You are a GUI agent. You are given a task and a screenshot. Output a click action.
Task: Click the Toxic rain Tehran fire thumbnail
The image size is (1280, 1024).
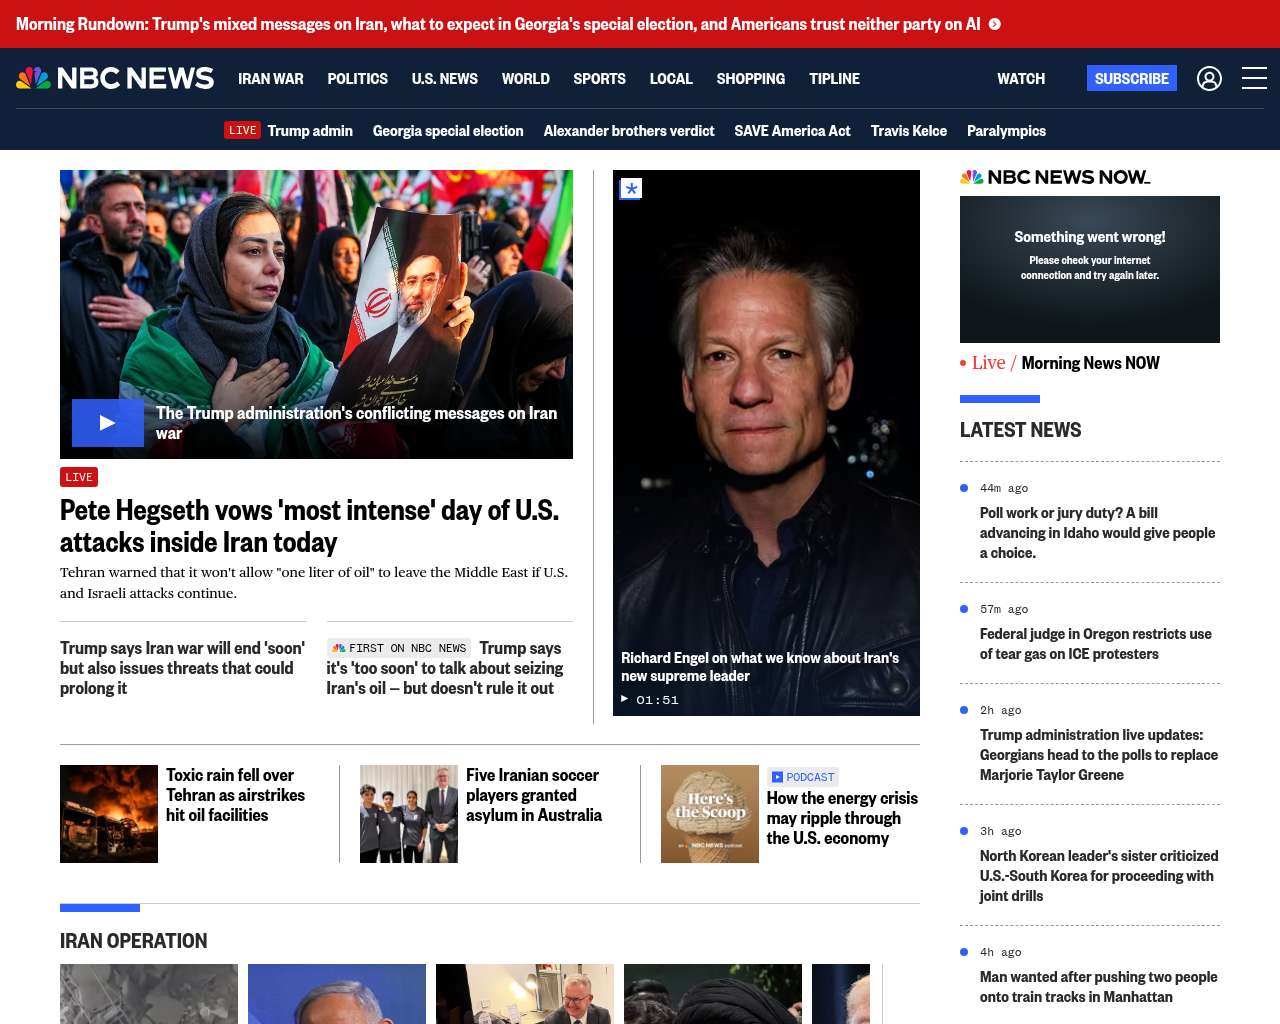pos(109,814)
